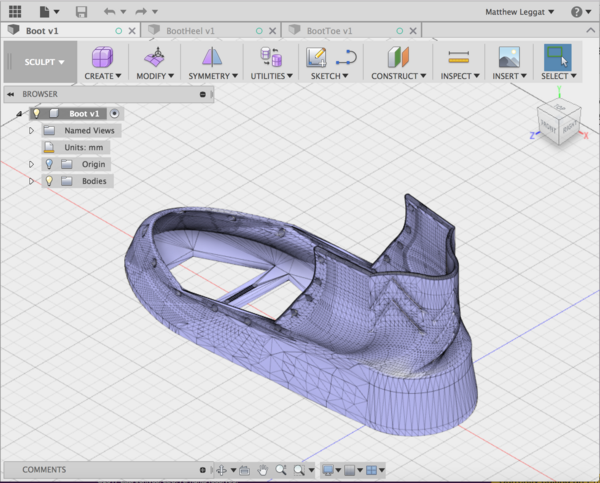Click the Undo arrow button

[x=109, y=12]
